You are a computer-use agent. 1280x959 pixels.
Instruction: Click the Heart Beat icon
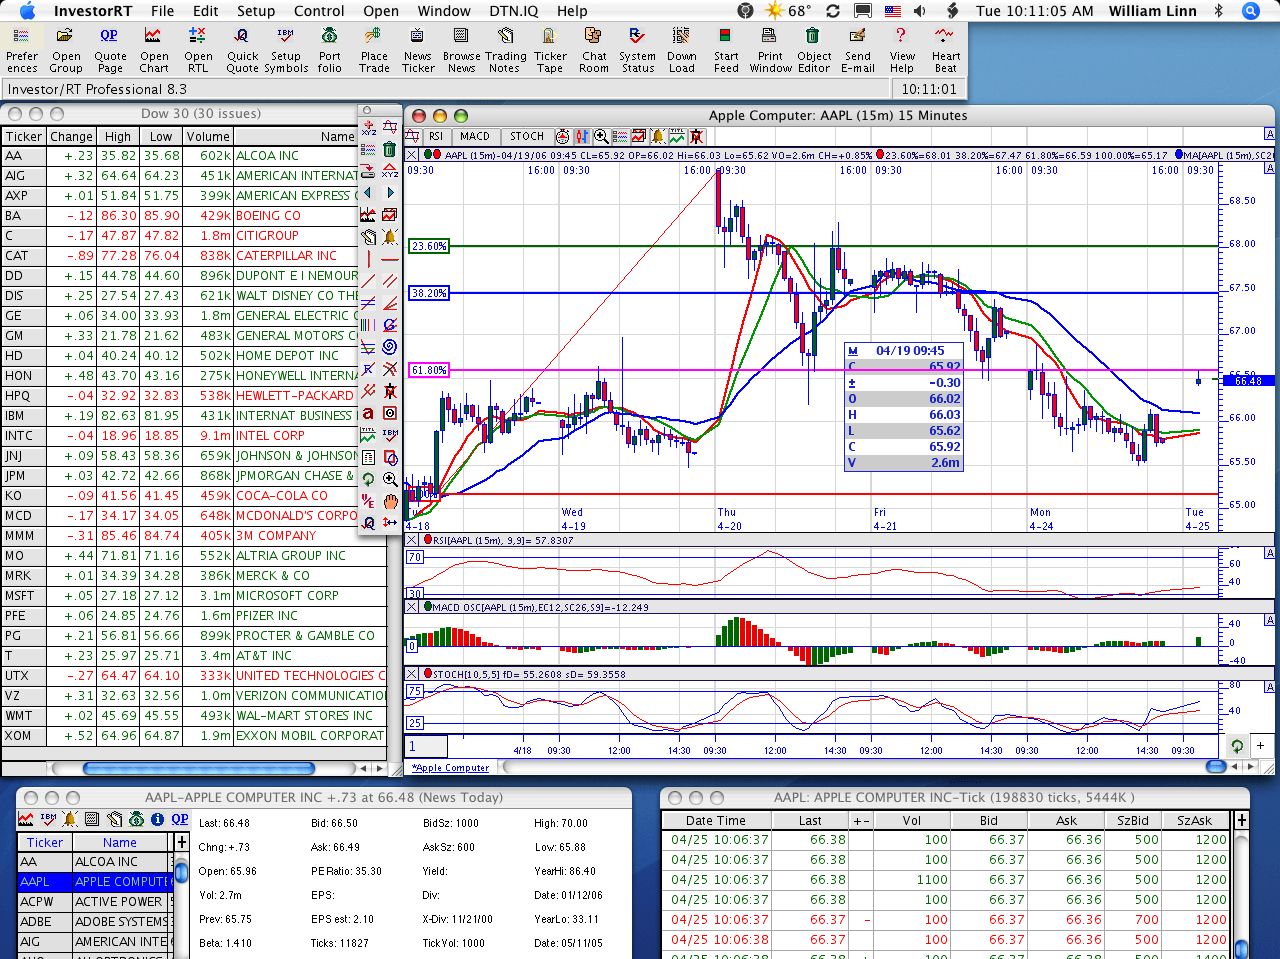pos(946,49)
